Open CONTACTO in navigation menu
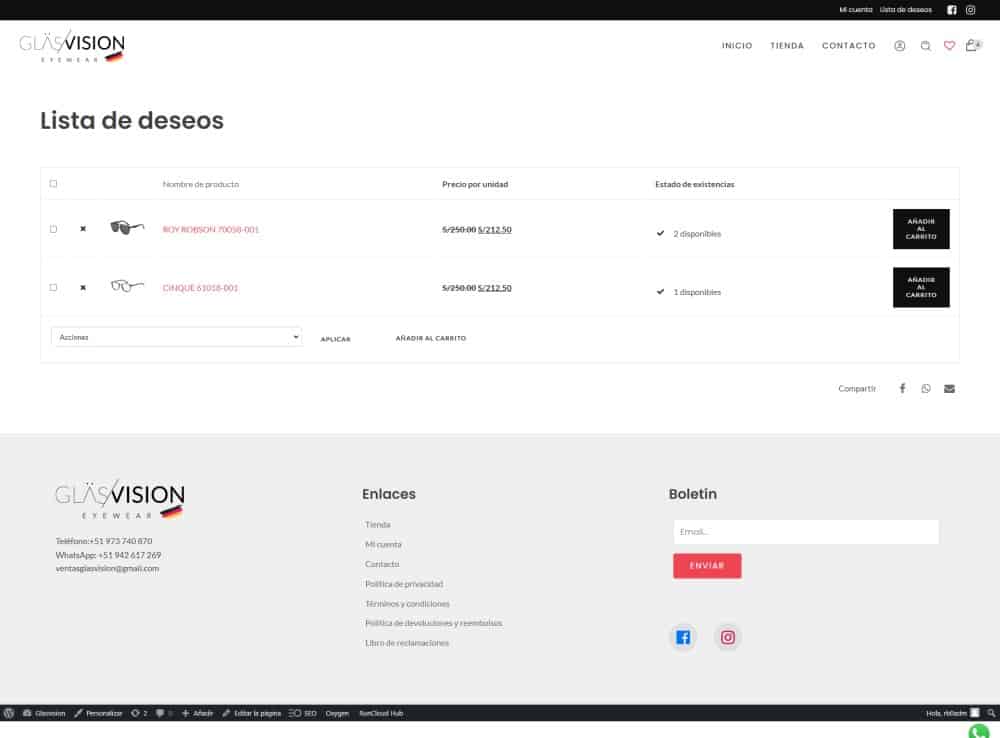1000x738 pixels. coord(848,46)
